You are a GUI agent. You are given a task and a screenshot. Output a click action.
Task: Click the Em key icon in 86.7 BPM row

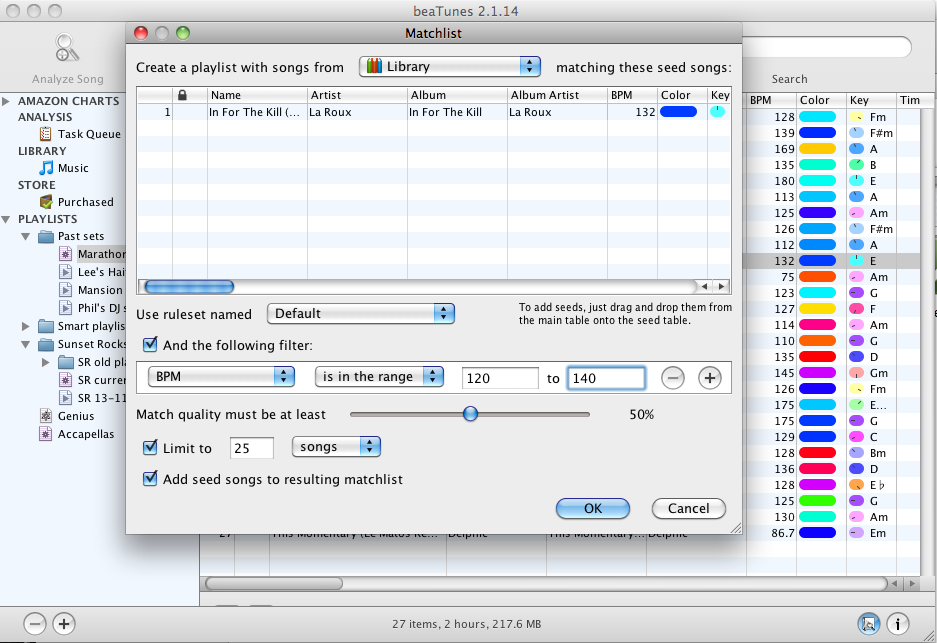click(856, 533)
